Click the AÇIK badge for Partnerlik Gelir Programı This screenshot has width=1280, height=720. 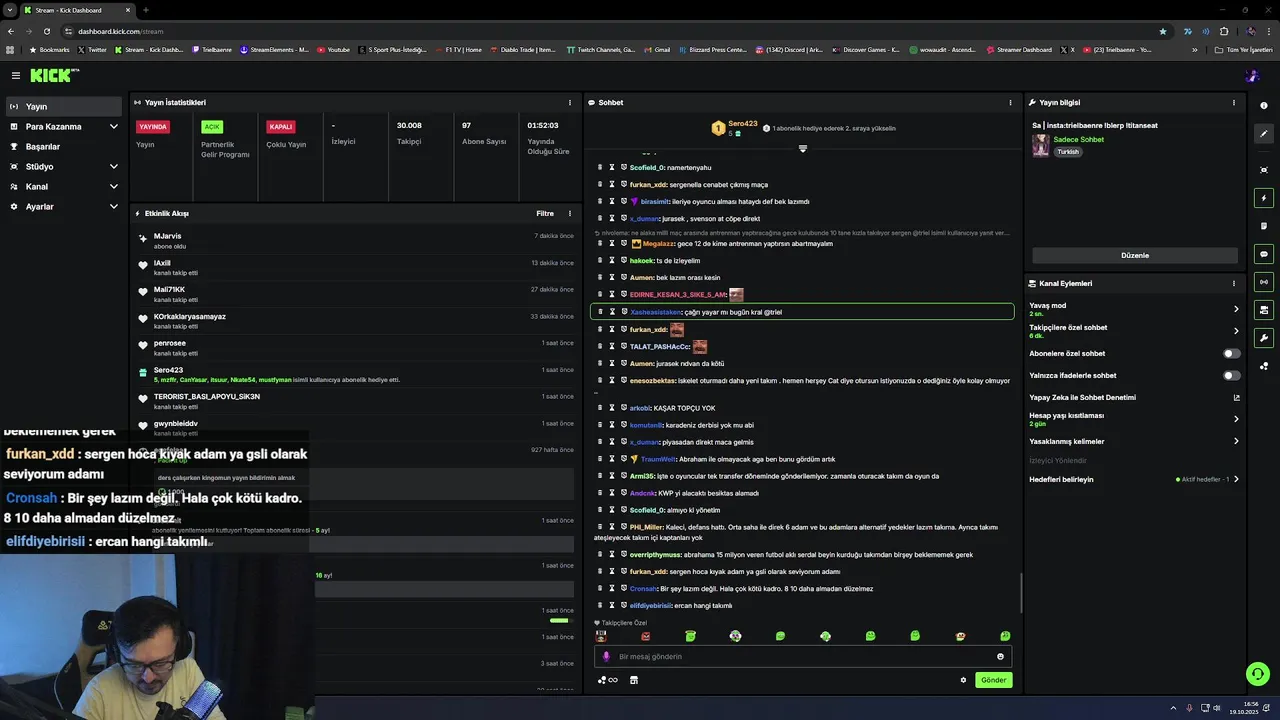[212, 127]
